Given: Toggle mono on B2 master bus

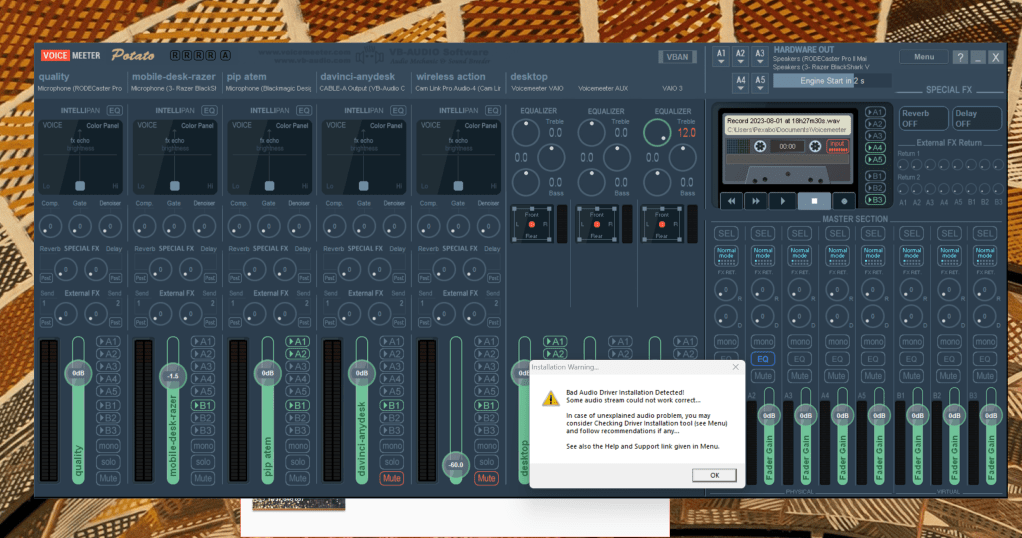Looking at the screenshot, I should [949, 342].
